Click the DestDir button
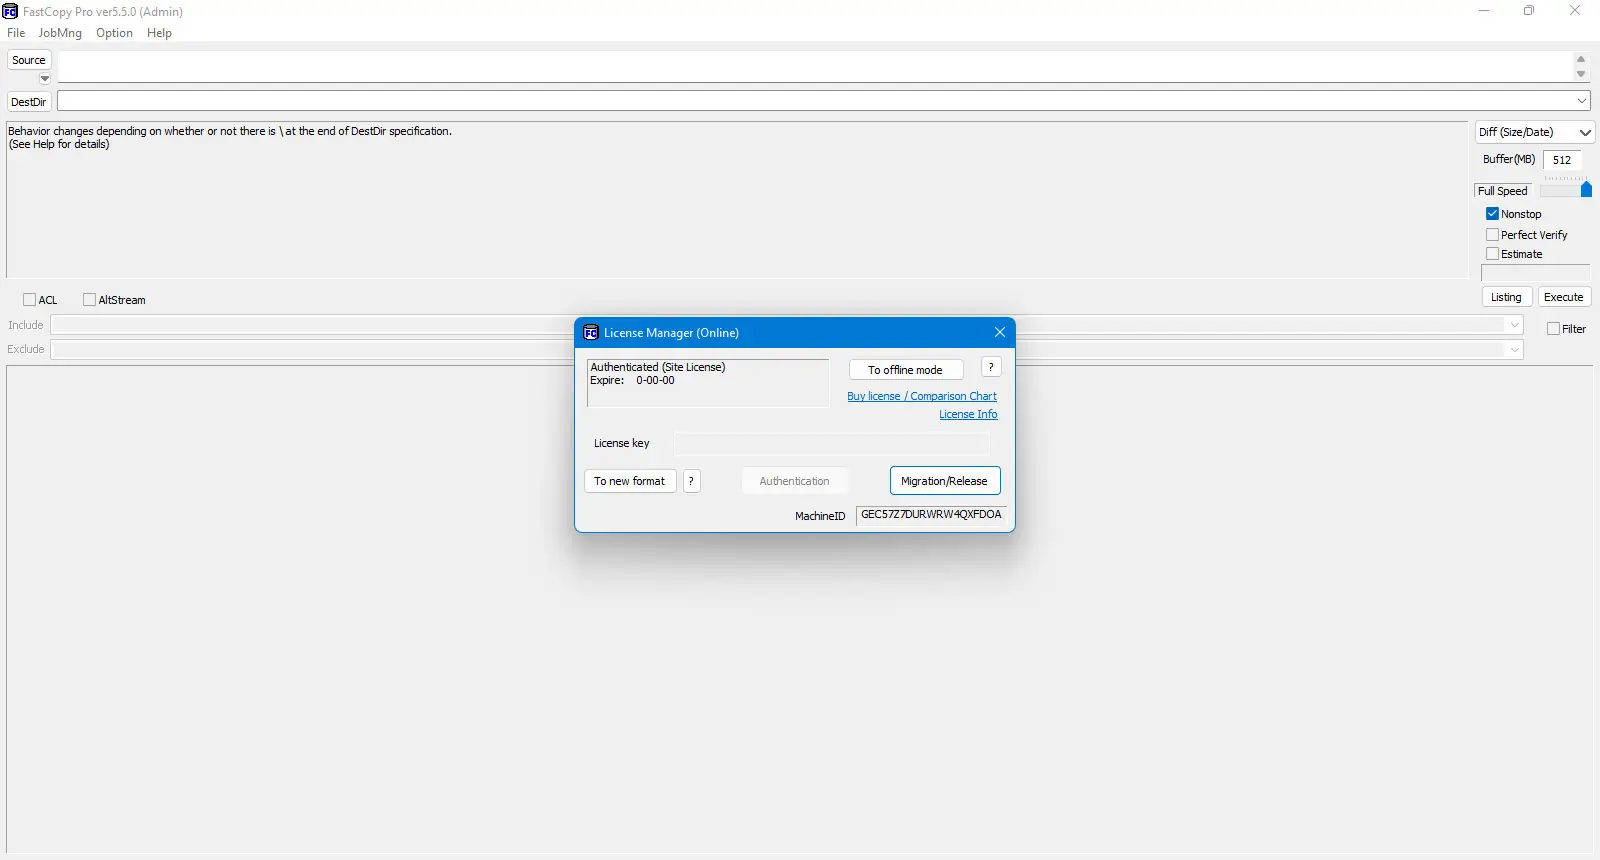 tap(29, 102)
